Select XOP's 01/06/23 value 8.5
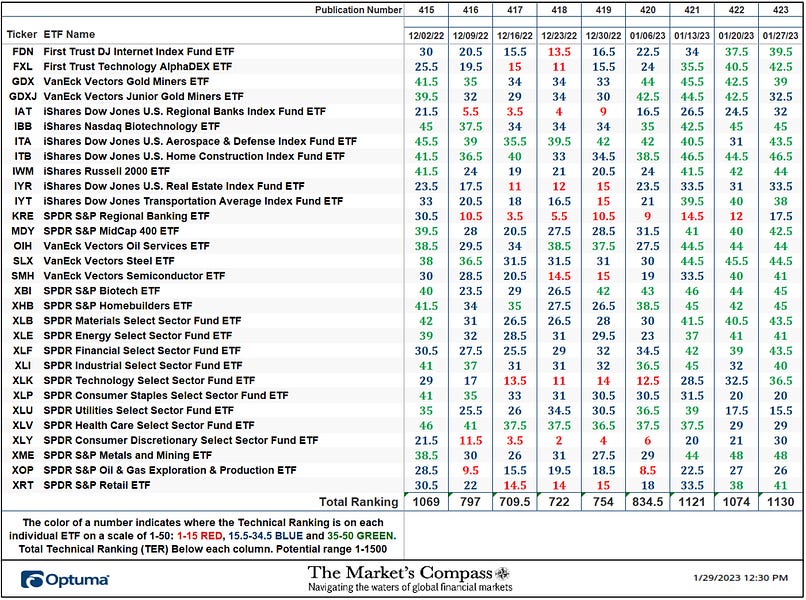This screenshot has width=806, height=600. point(648,470)
